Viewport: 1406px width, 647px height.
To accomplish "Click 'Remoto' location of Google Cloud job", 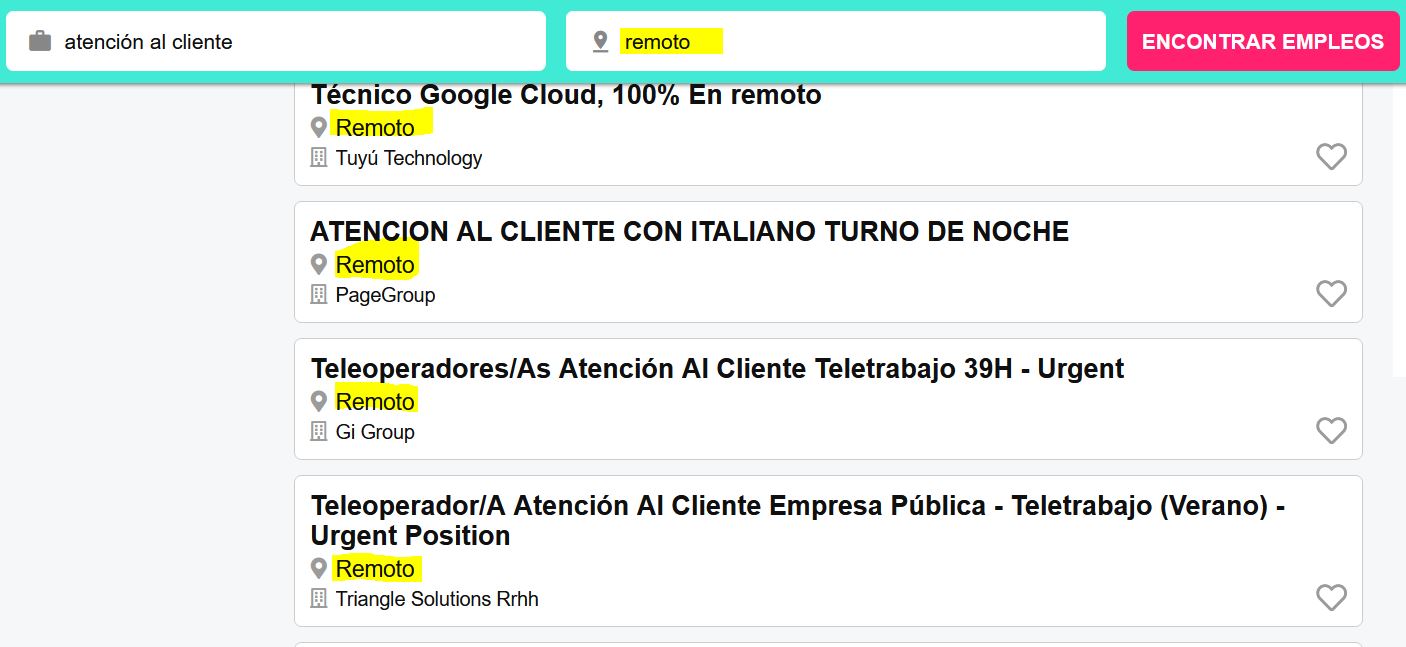I will coord(375,128).
